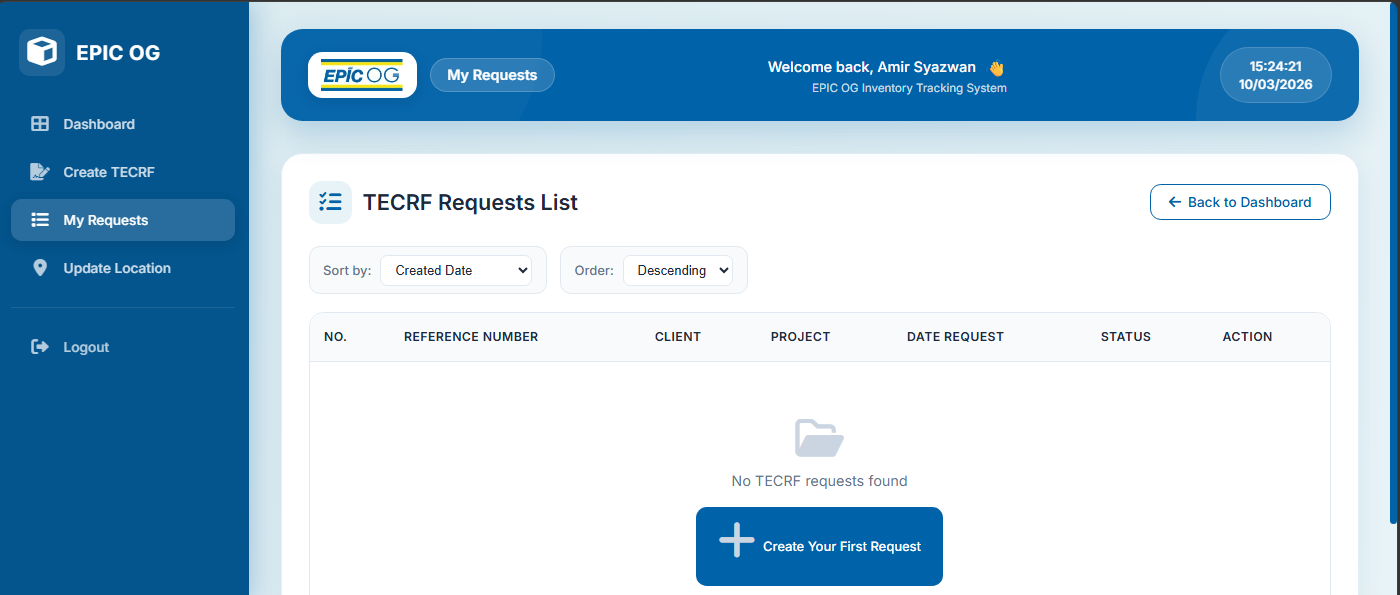The height and width of the screenshot is (595, 1400).
Task: Click the Status column header
Action: 1126,337
